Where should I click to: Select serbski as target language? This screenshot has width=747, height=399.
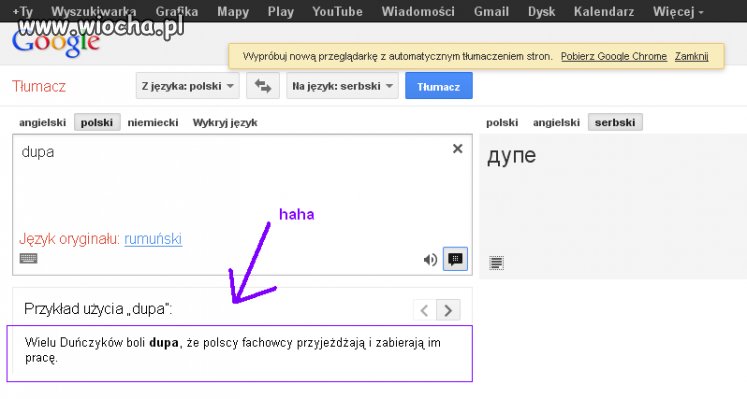pos(615,122)
